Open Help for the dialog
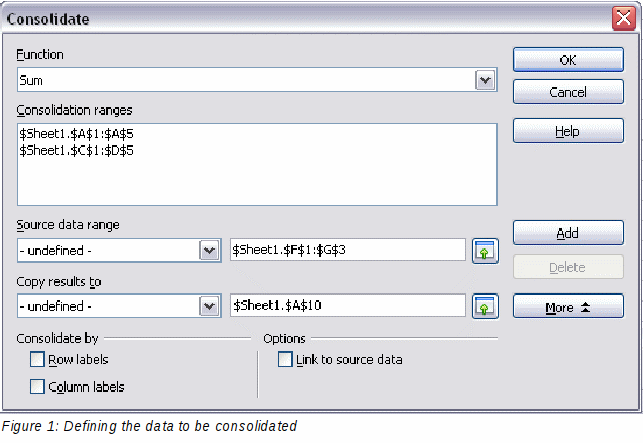 coord(568,131)
